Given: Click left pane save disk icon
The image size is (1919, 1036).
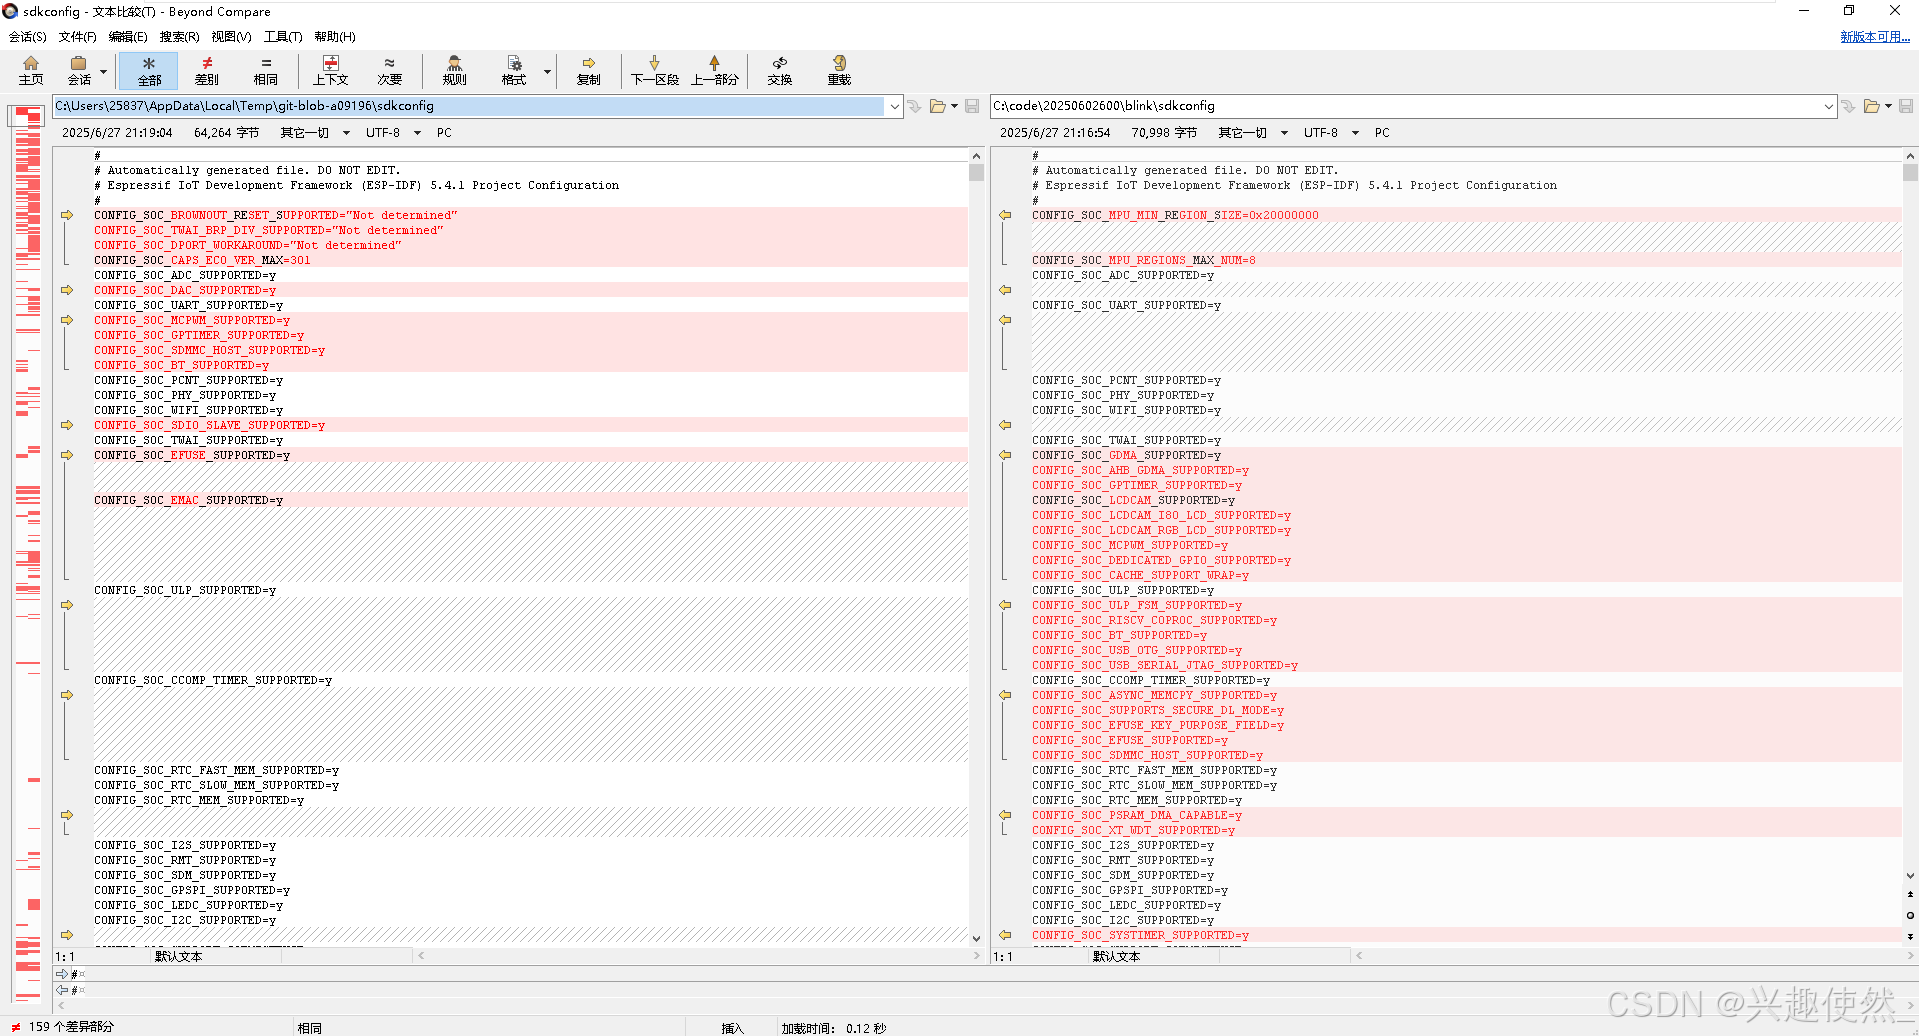Looking at the screenshot, I should pyautogui.click(x=972, y=106).
